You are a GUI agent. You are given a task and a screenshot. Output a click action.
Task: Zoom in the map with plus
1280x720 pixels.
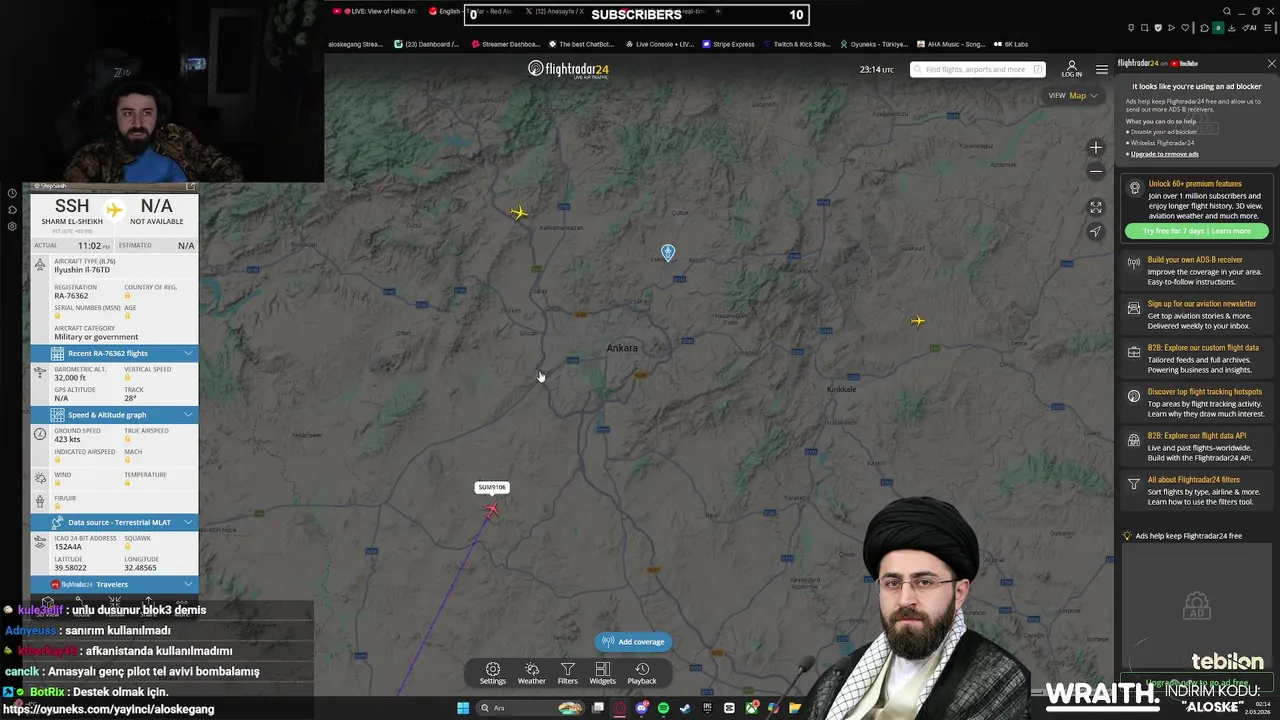tap(1096, 148)
